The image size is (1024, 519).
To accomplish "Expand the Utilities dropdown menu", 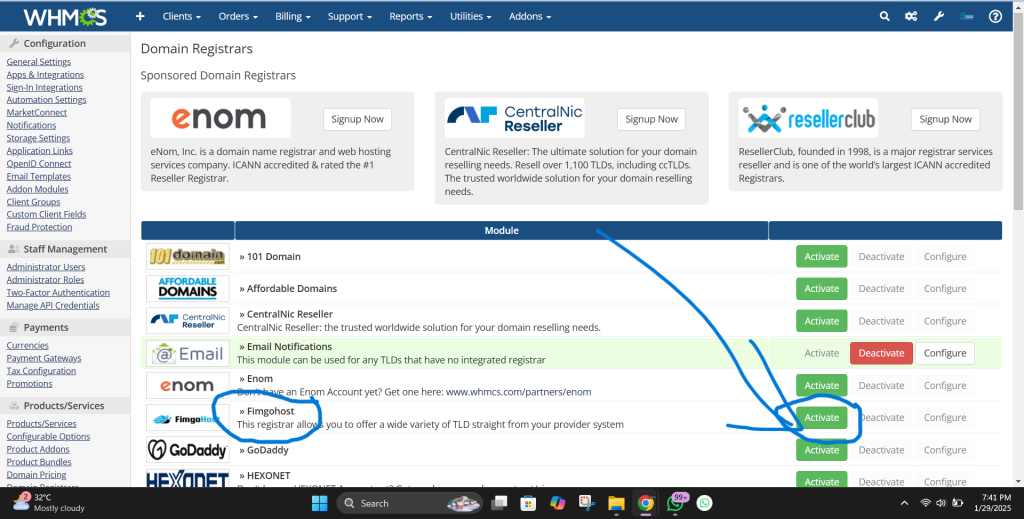I will [x=470, y=16].
